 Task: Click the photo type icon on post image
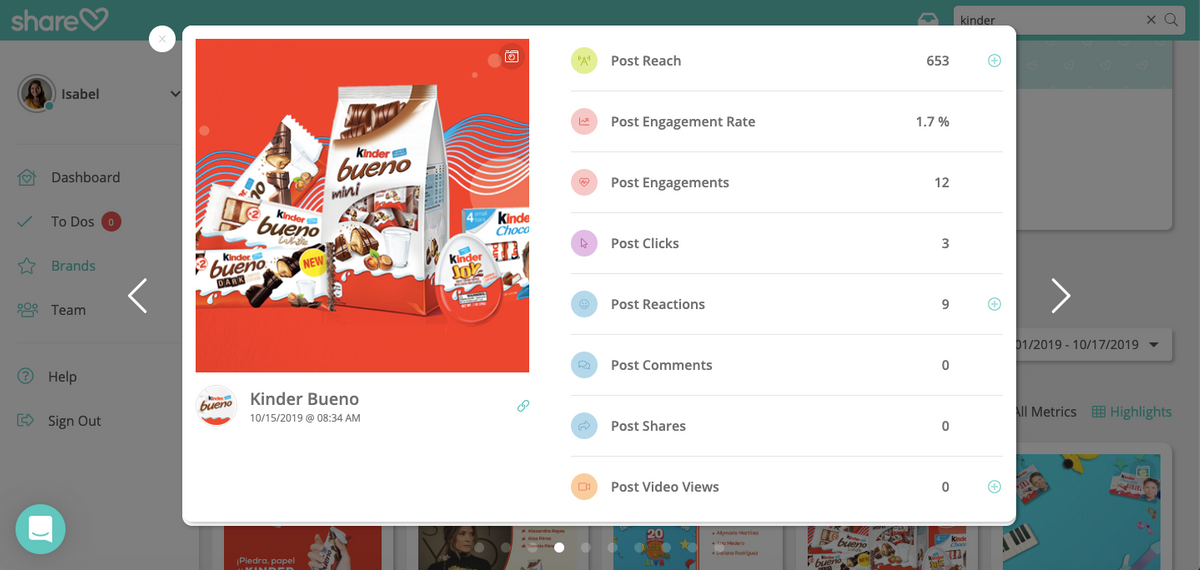511,57
